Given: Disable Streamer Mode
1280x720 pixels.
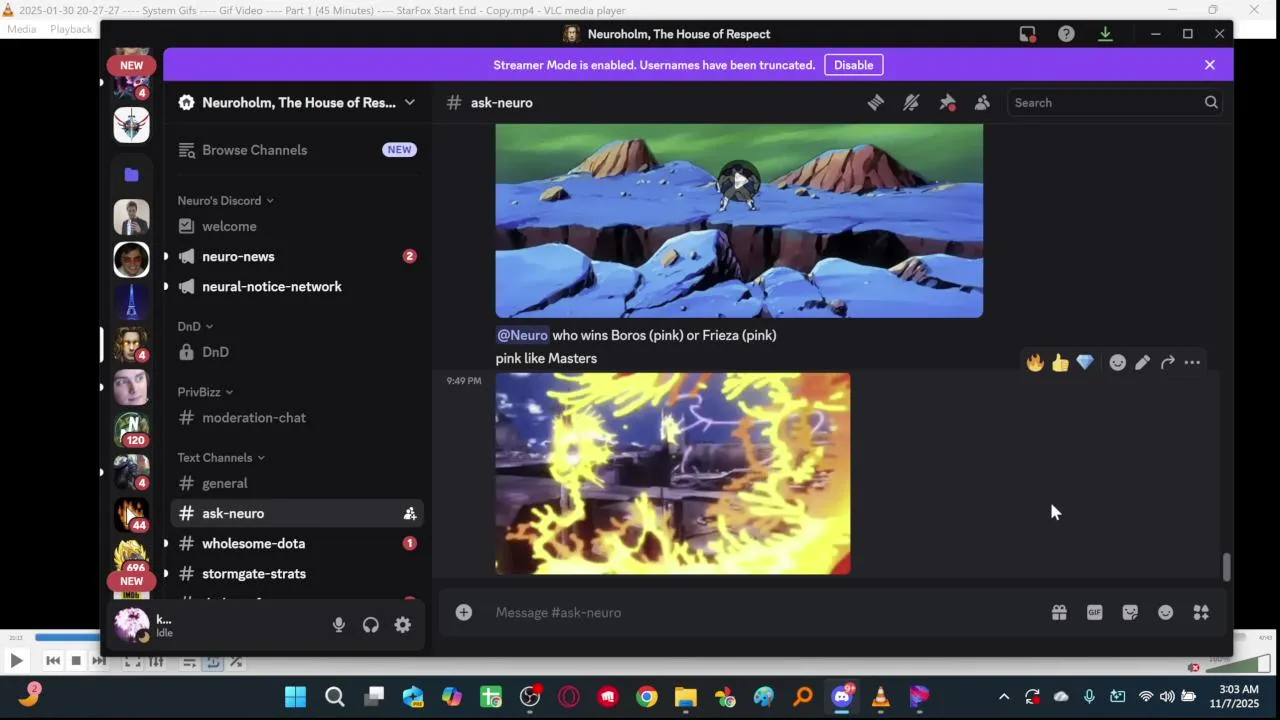Looking at the screenshot, I should coord(853,65).
